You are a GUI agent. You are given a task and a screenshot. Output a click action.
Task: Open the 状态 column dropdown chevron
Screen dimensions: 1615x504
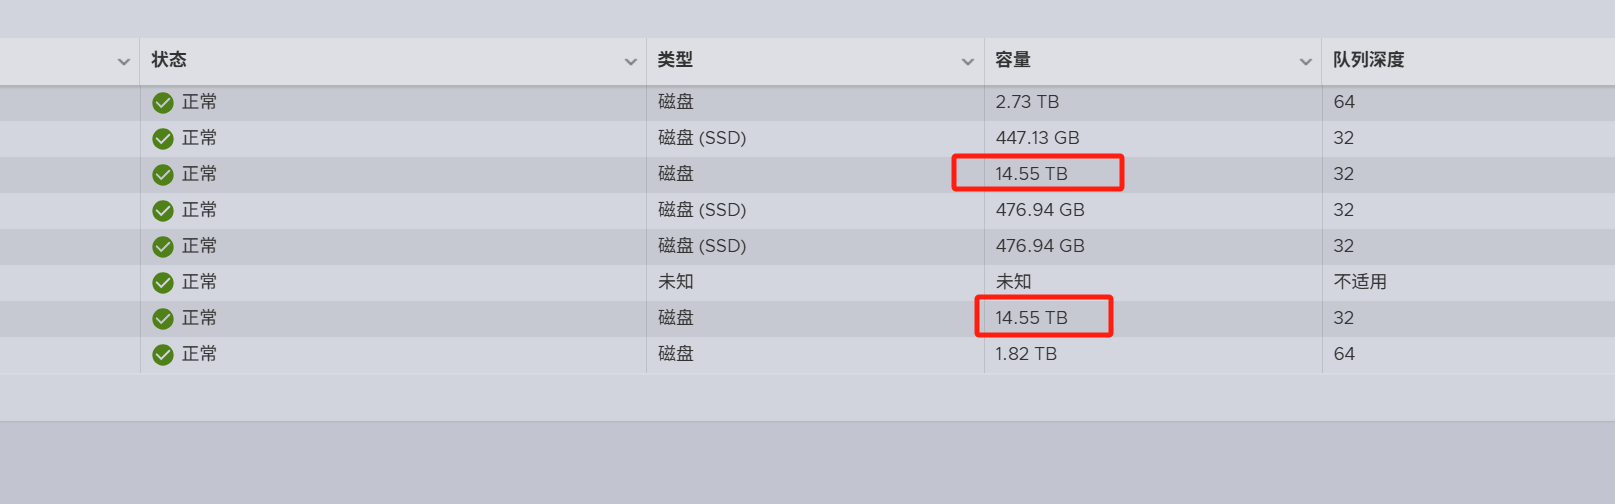(x=630, y=62)
